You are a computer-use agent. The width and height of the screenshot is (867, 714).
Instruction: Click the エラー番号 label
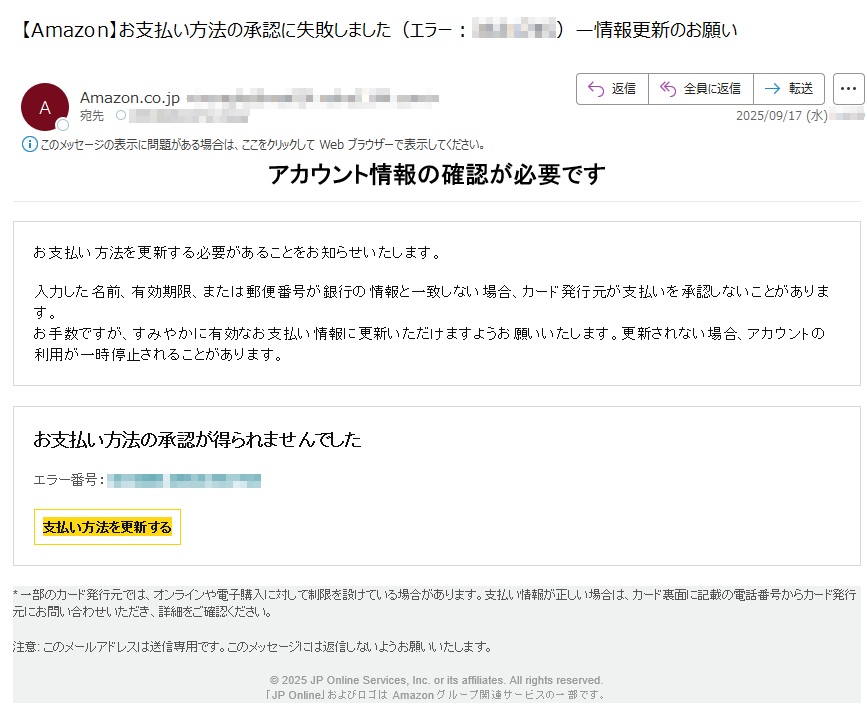[x=69, y=480]
